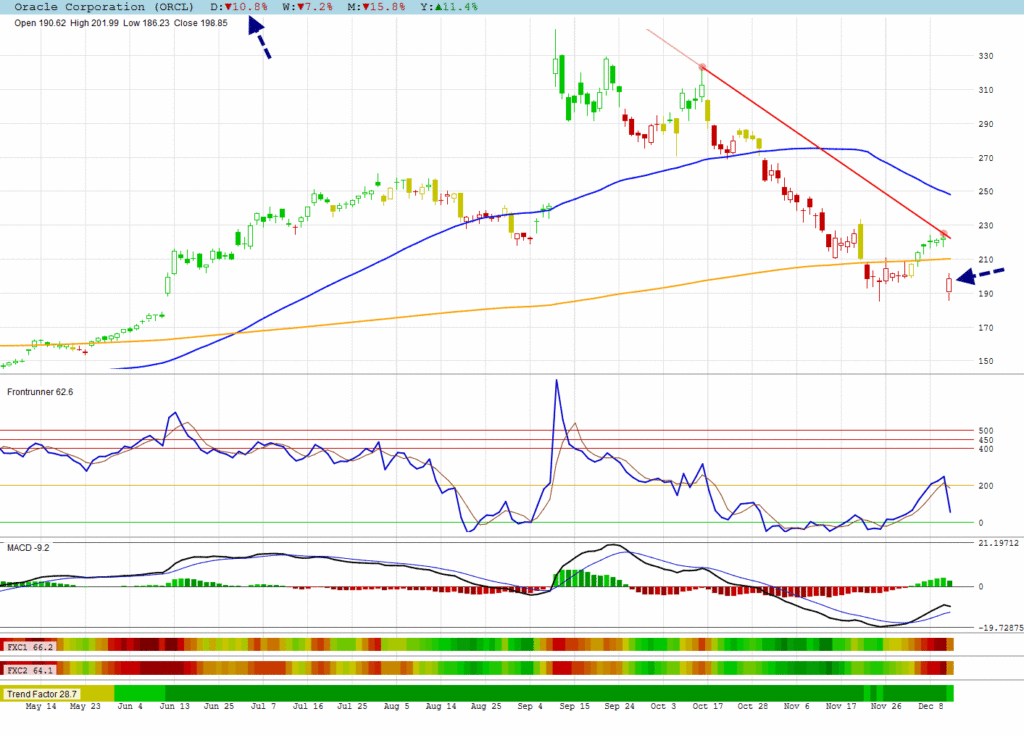Screen dimensions: 1024x735
Task: Click the weekly change down 7.2% indicator
Action: coord(301,7)
